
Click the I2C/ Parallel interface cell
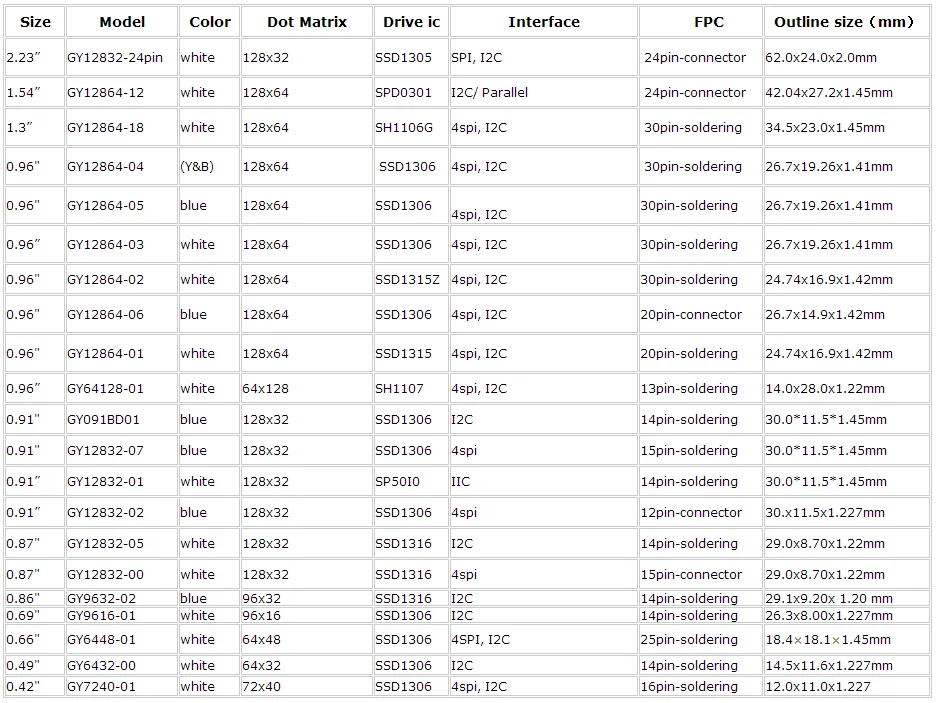pos(489,93)
